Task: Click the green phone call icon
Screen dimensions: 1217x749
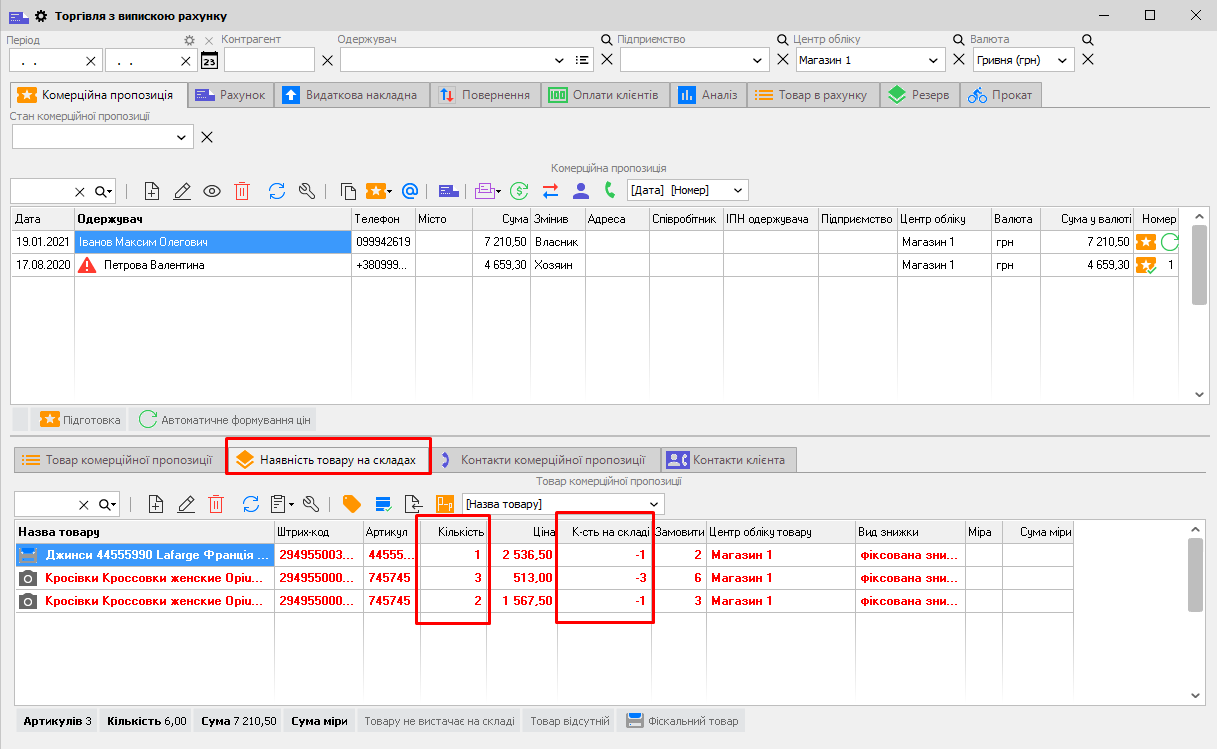Action: [610, 191]
